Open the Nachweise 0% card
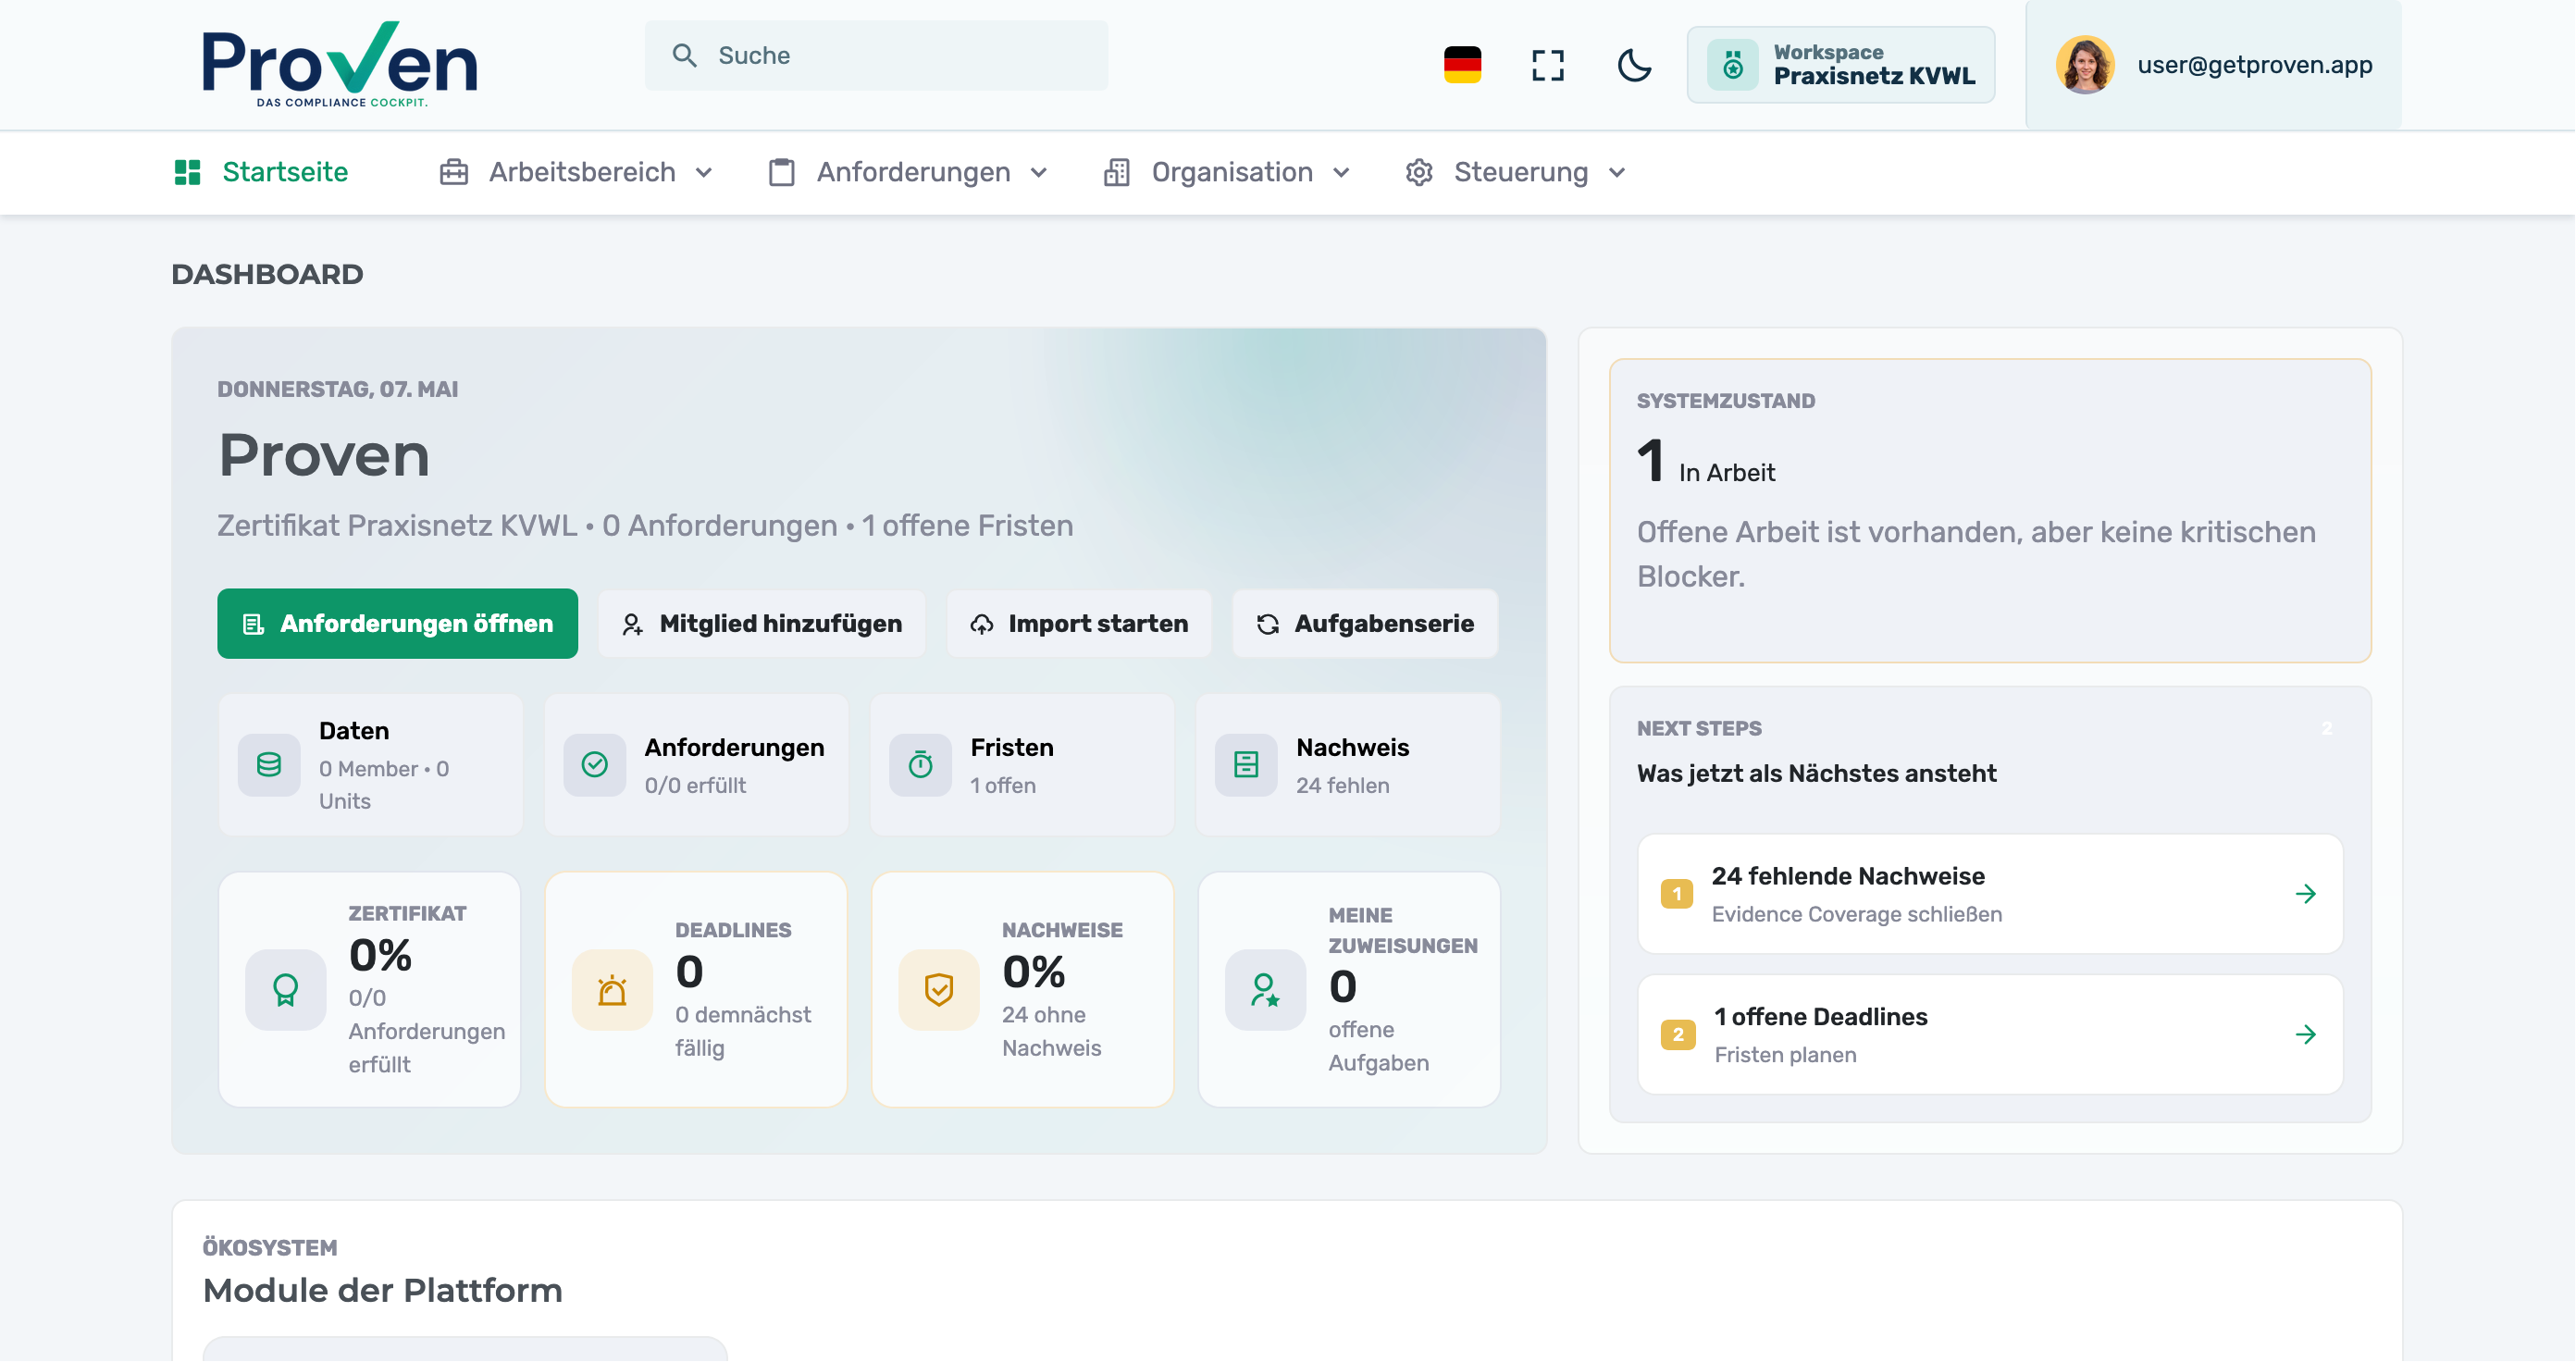Image resolution: width=2576 pixels, height=1362 pixels. [x=1023, y=991]
